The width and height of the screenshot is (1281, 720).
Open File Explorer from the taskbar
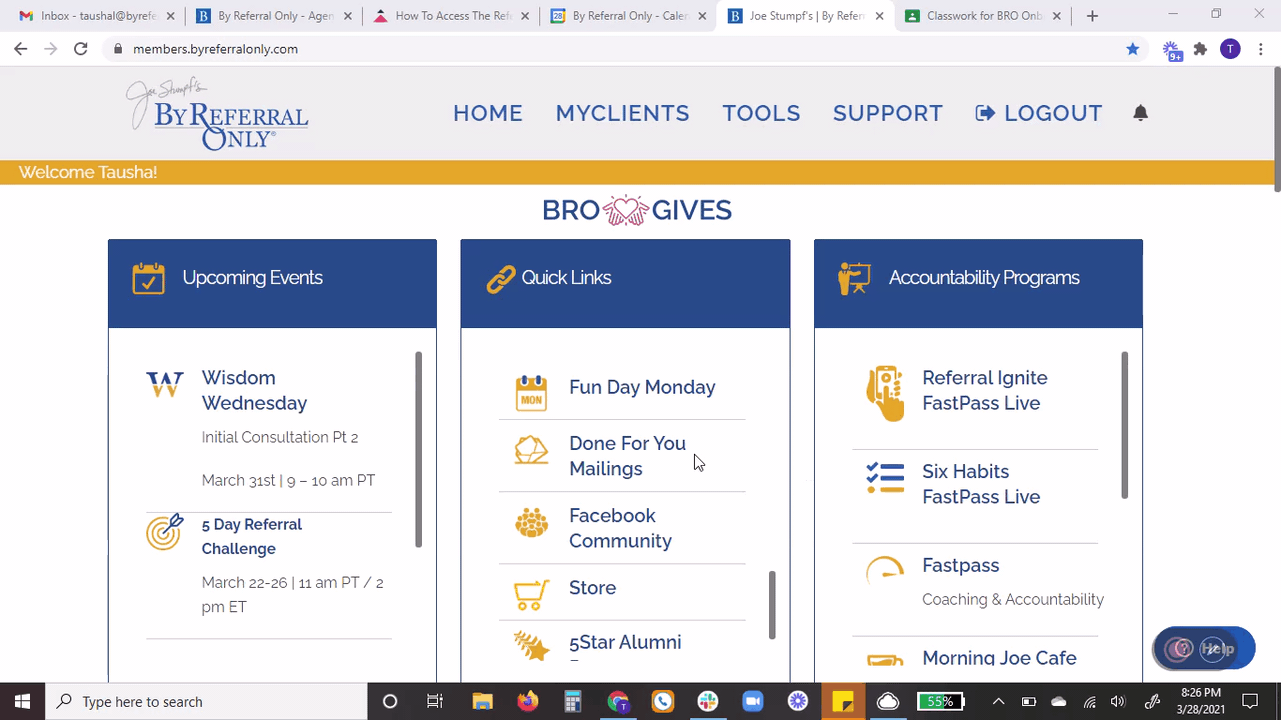click(x=482, y=701)
